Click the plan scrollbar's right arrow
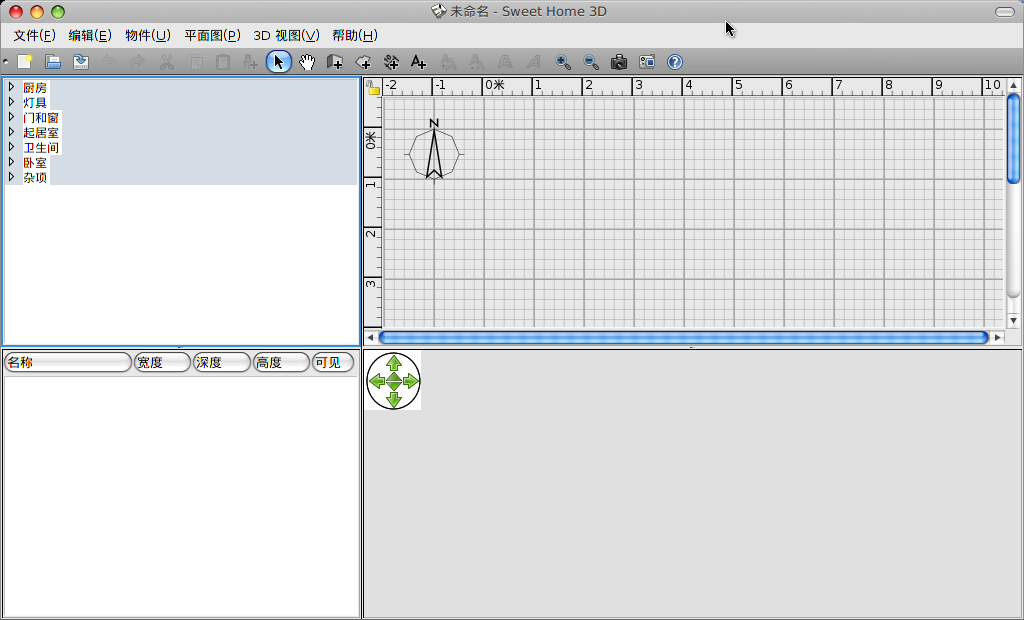 coord(997,337)
